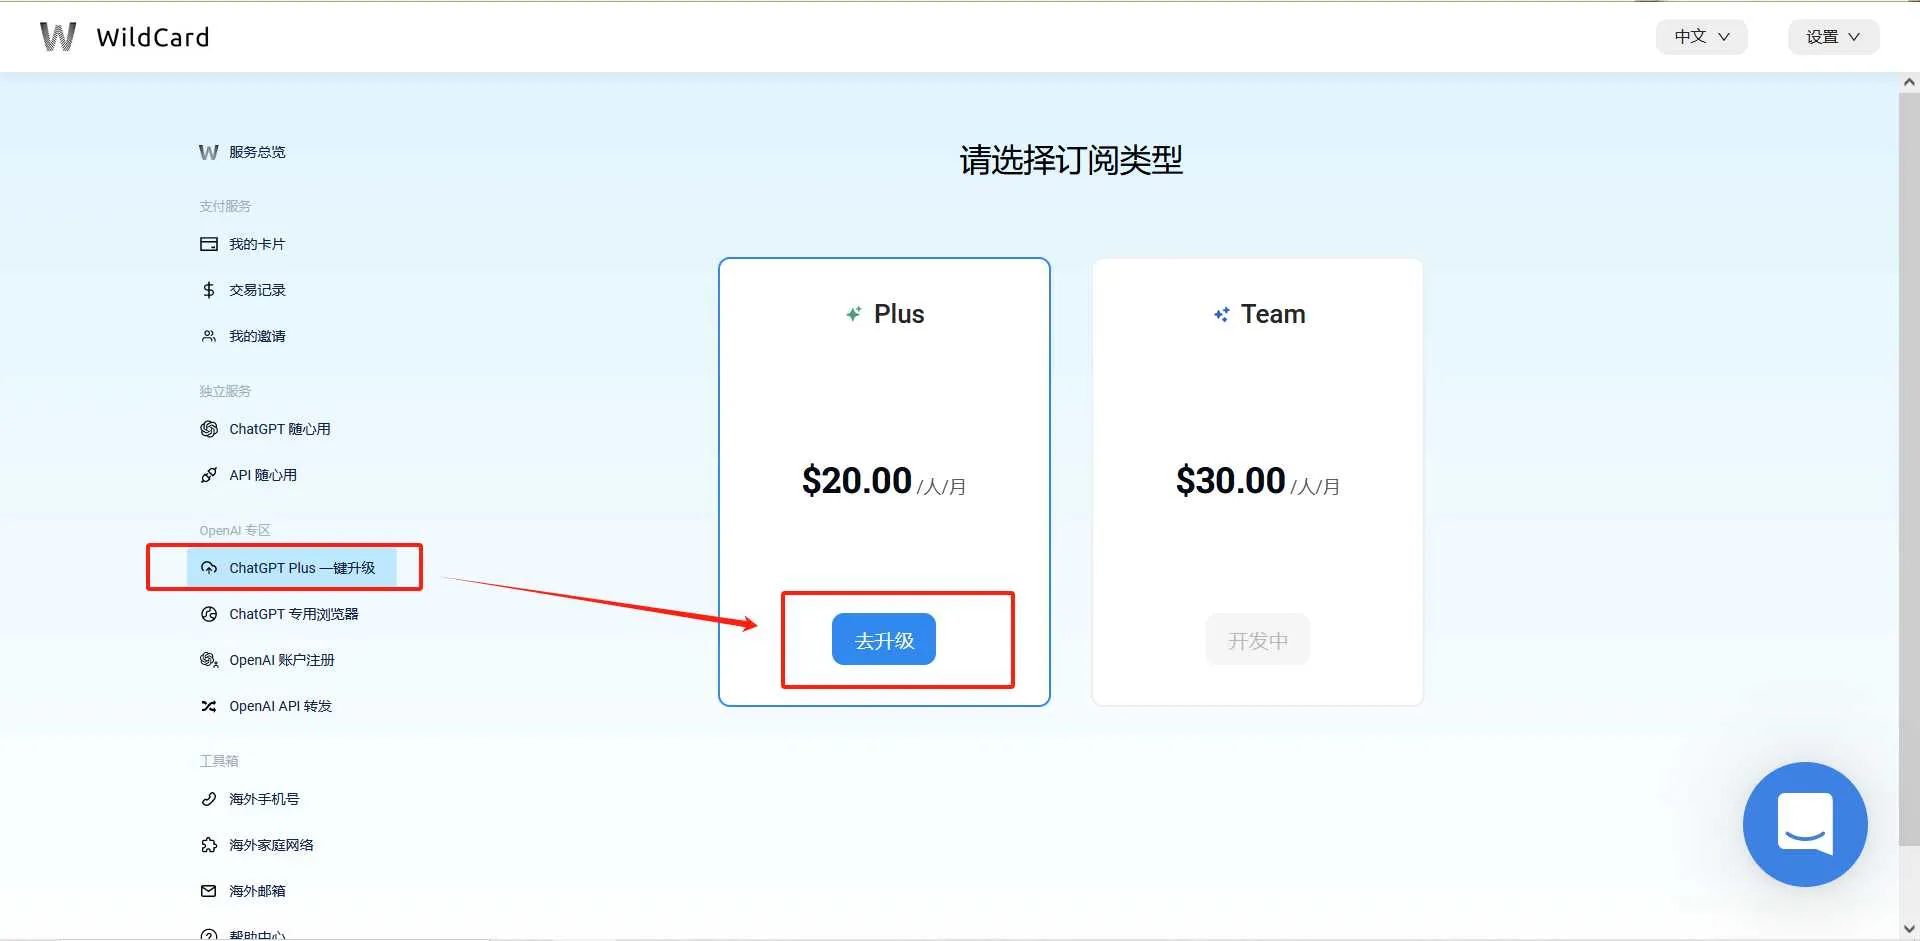Click the 请选择订阅类型 heading
Viewport: 1920px width, 941px height.
[x=1071, y=160]
